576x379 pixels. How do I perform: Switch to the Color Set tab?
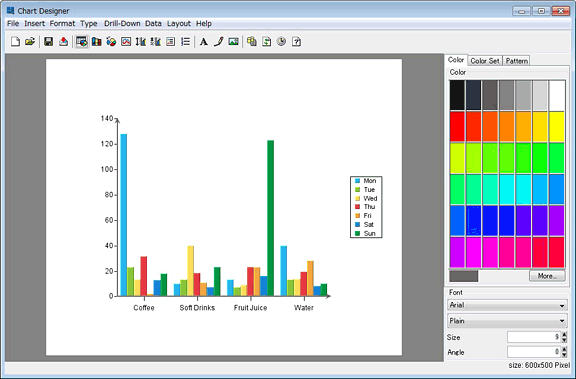(485, 61)
